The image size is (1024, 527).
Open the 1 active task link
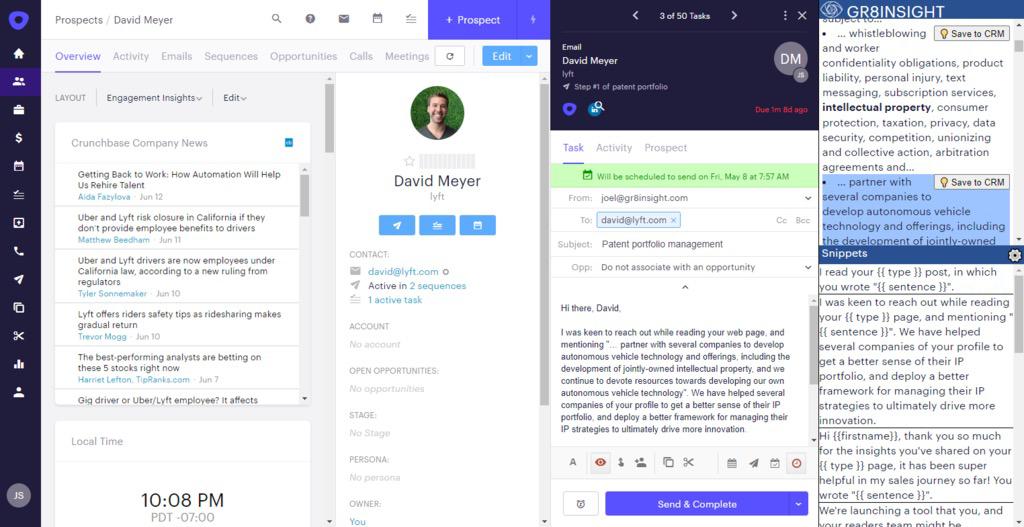click(x=394, y=300)
